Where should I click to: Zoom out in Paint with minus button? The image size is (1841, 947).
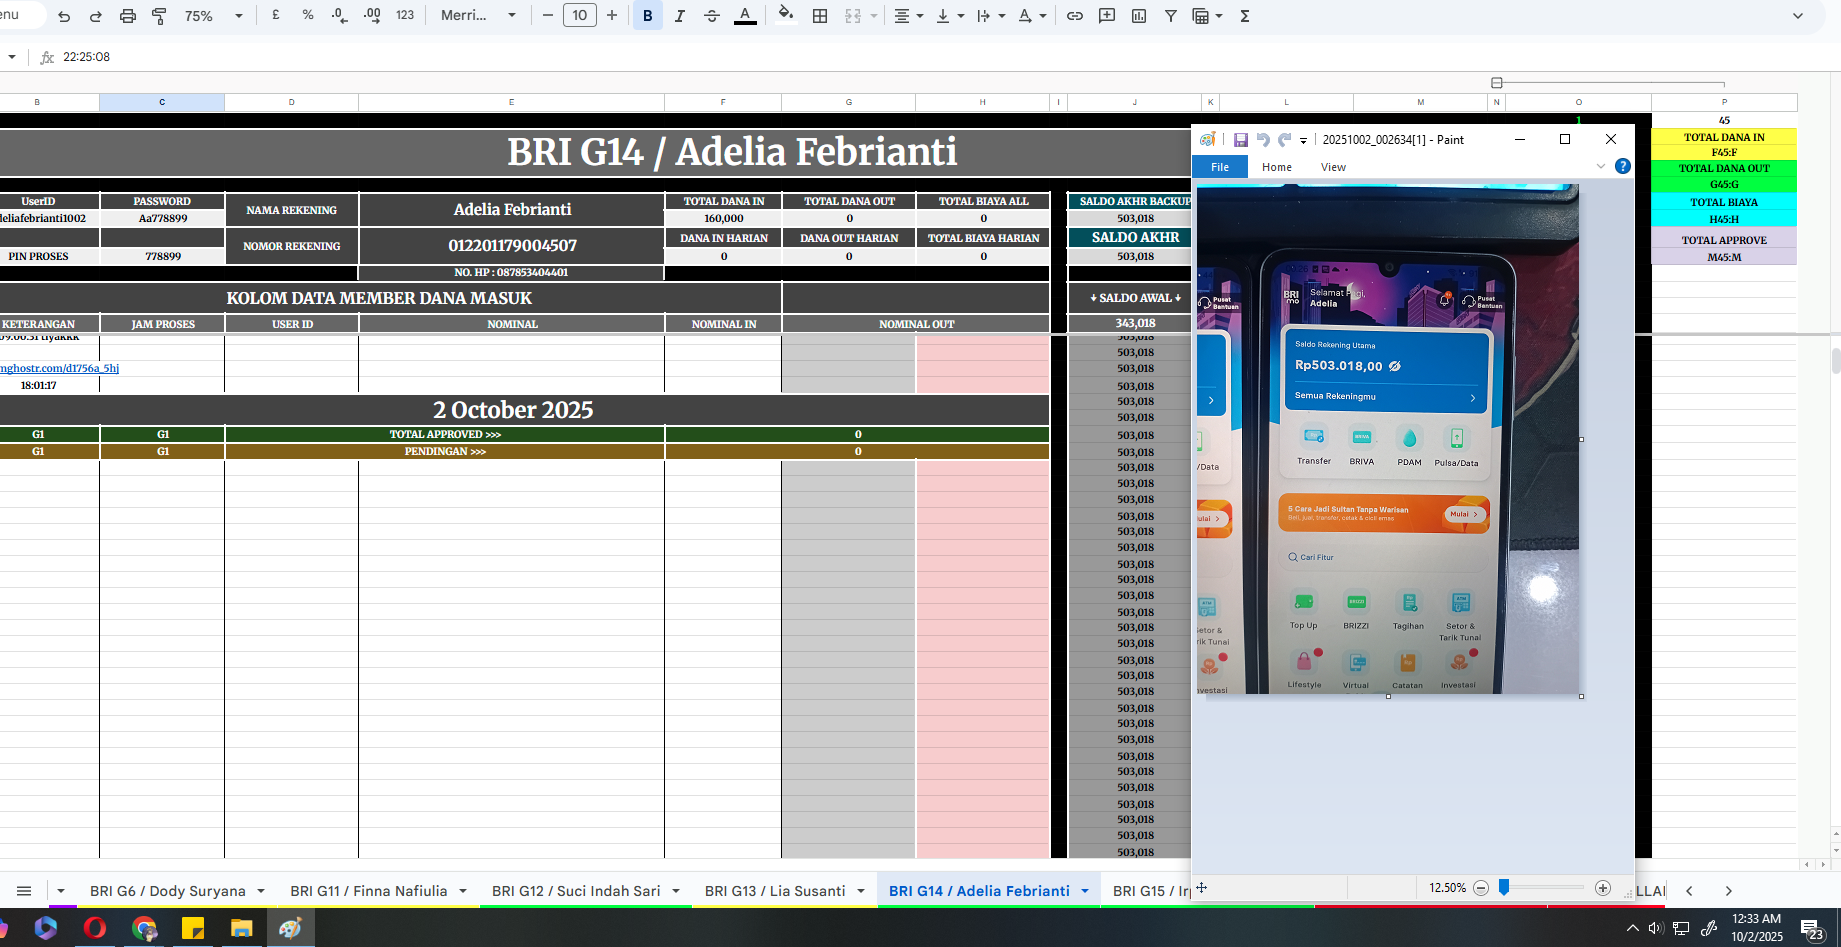1481,888
